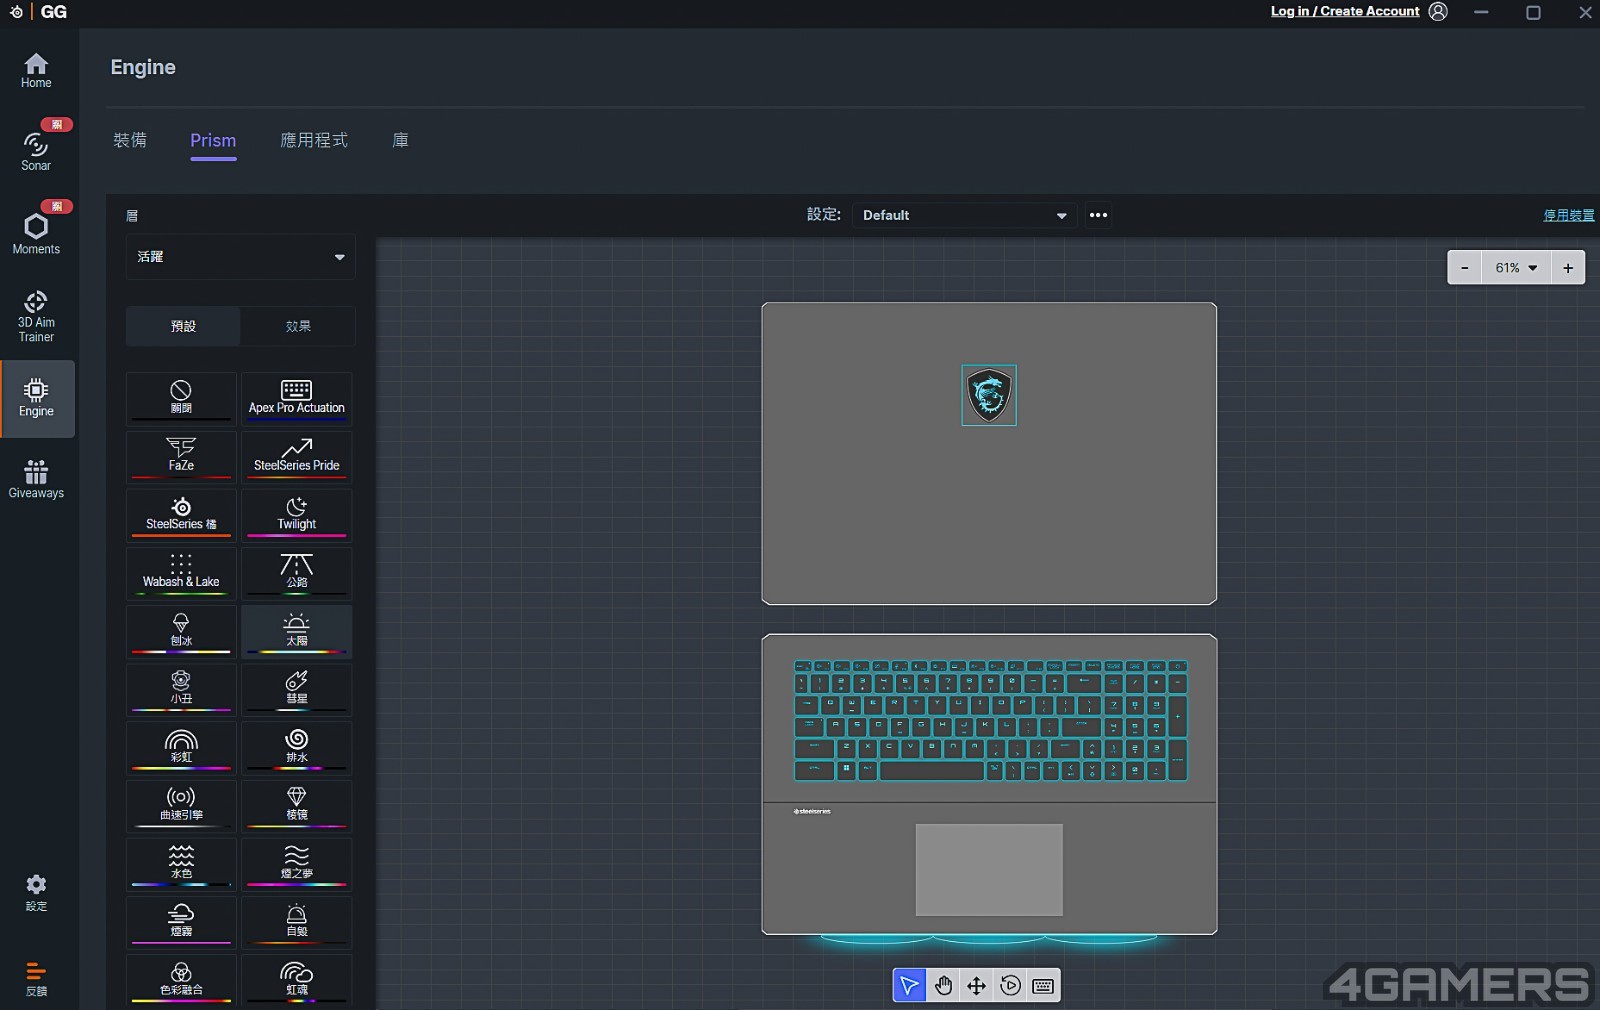Switch to the Prism tab

tap(213, 141)
